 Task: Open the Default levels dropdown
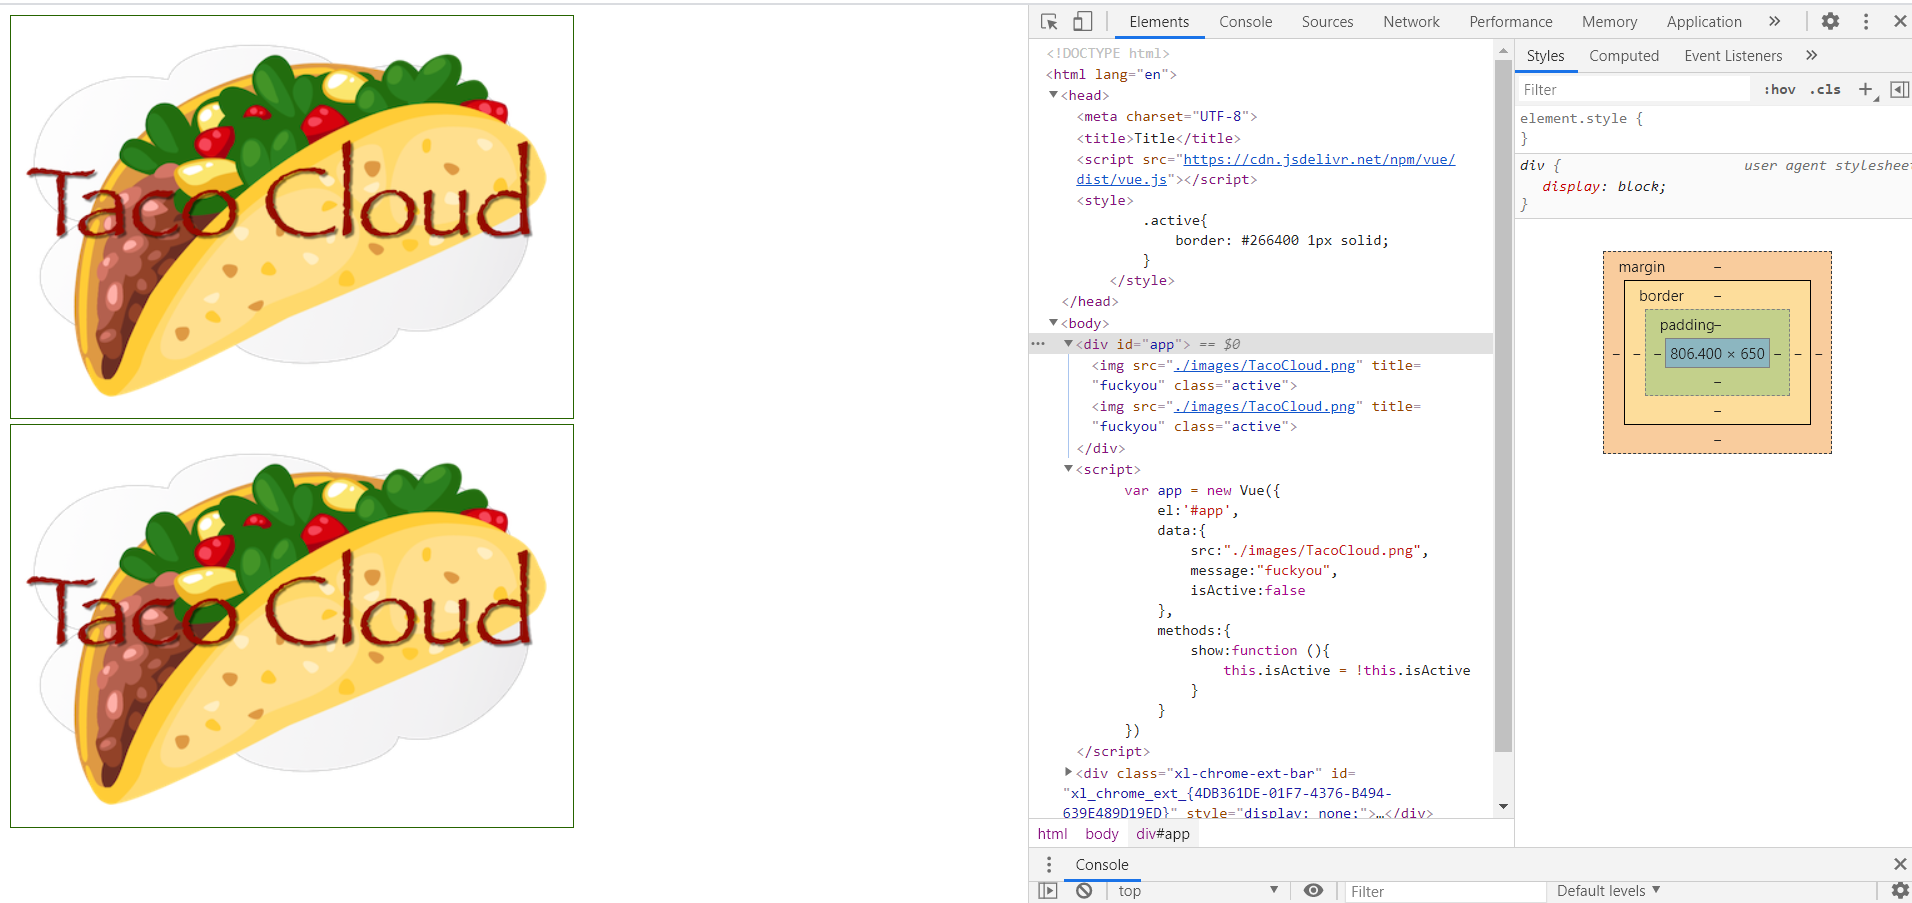[x=1607, y=890]
